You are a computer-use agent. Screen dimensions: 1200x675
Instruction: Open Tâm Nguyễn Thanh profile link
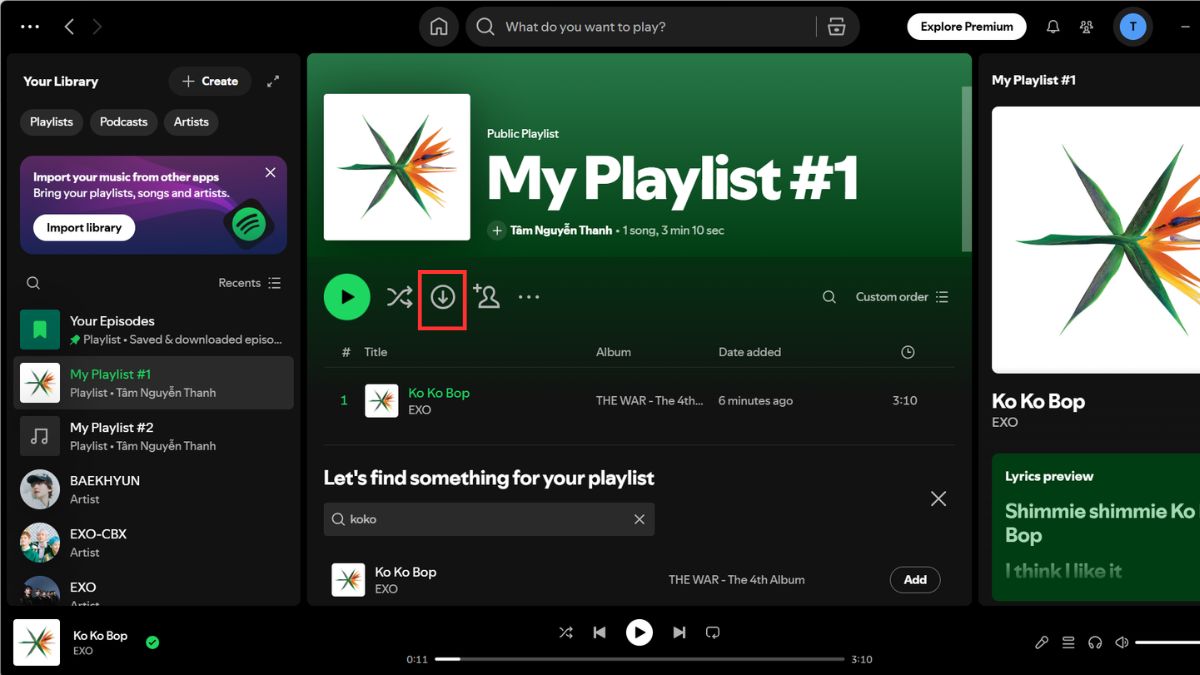point(561,230)
